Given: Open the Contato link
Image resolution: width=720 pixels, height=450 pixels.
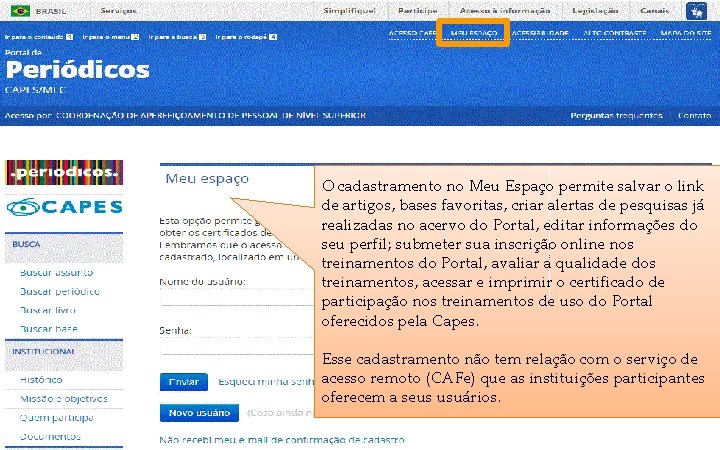Looking at the screenshot, I should 694,115.
